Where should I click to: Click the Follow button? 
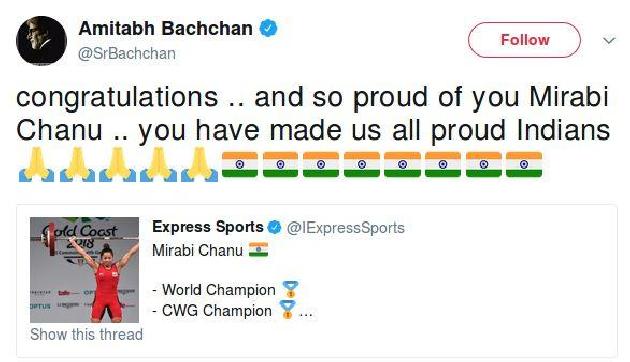pos(524,40)
